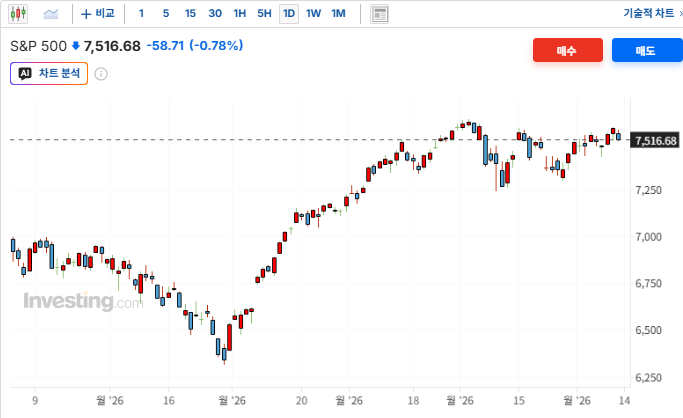Open the AI 차트 분석 button

pos(49,73)
